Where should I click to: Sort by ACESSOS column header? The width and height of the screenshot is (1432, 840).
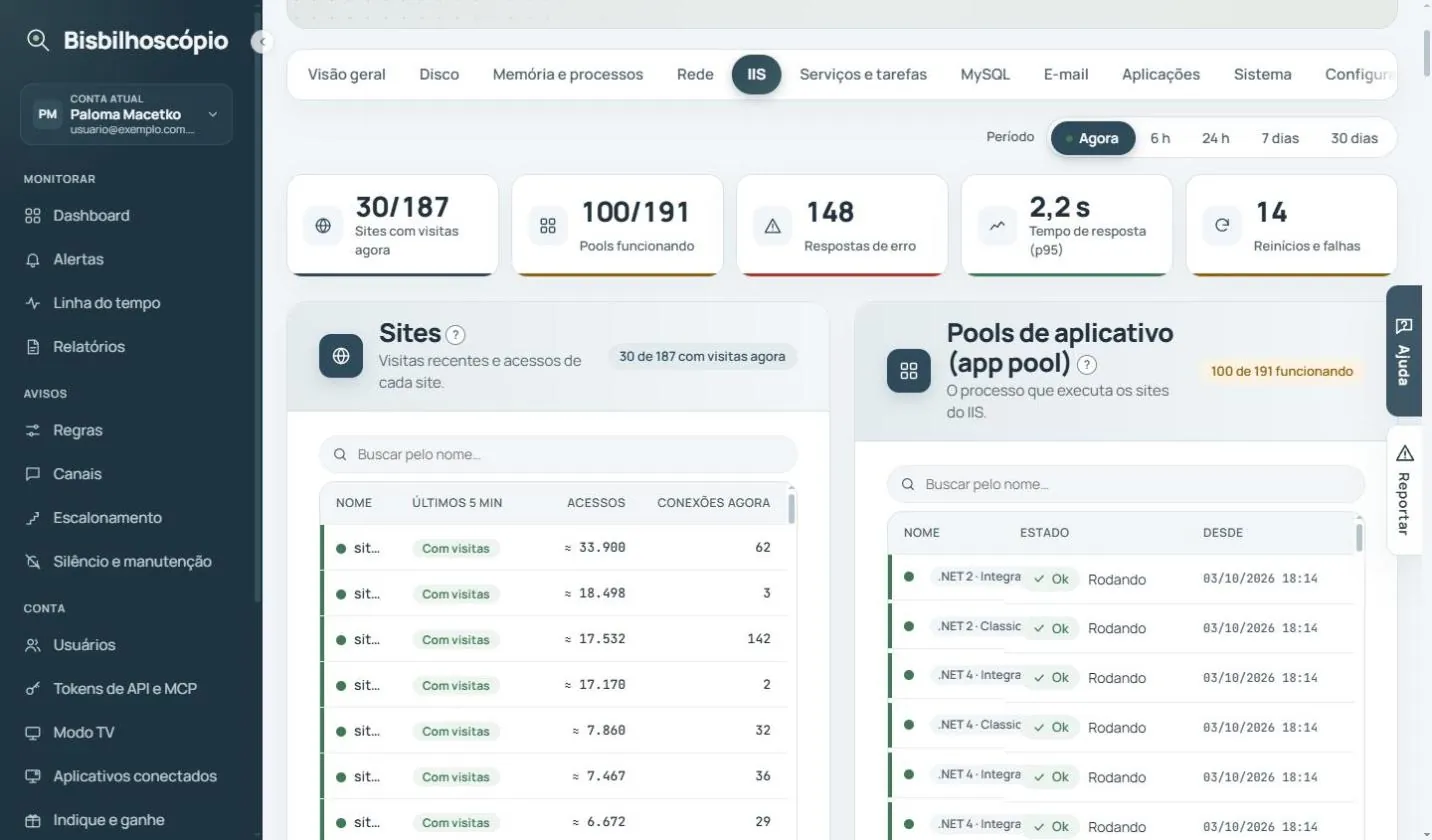pos(596,503)
